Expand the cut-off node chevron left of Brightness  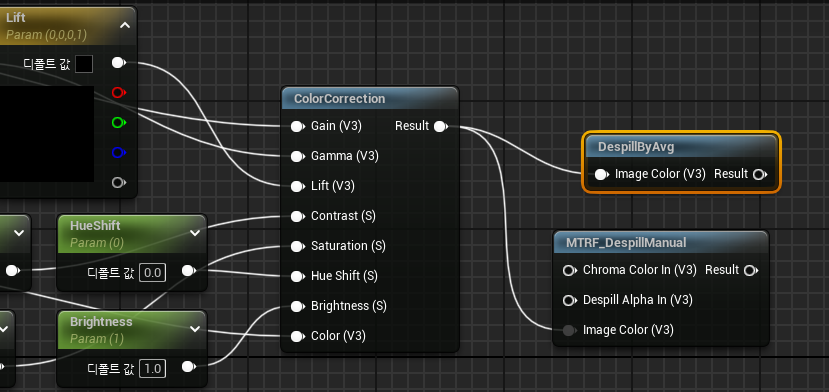(x=4, y=329)
